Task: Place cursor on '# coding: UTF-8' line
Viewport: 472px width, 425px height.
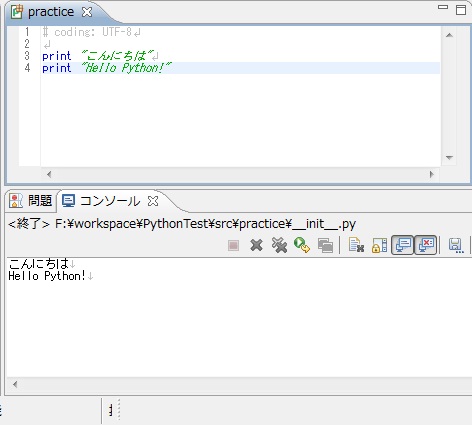Action: (87, 32)
